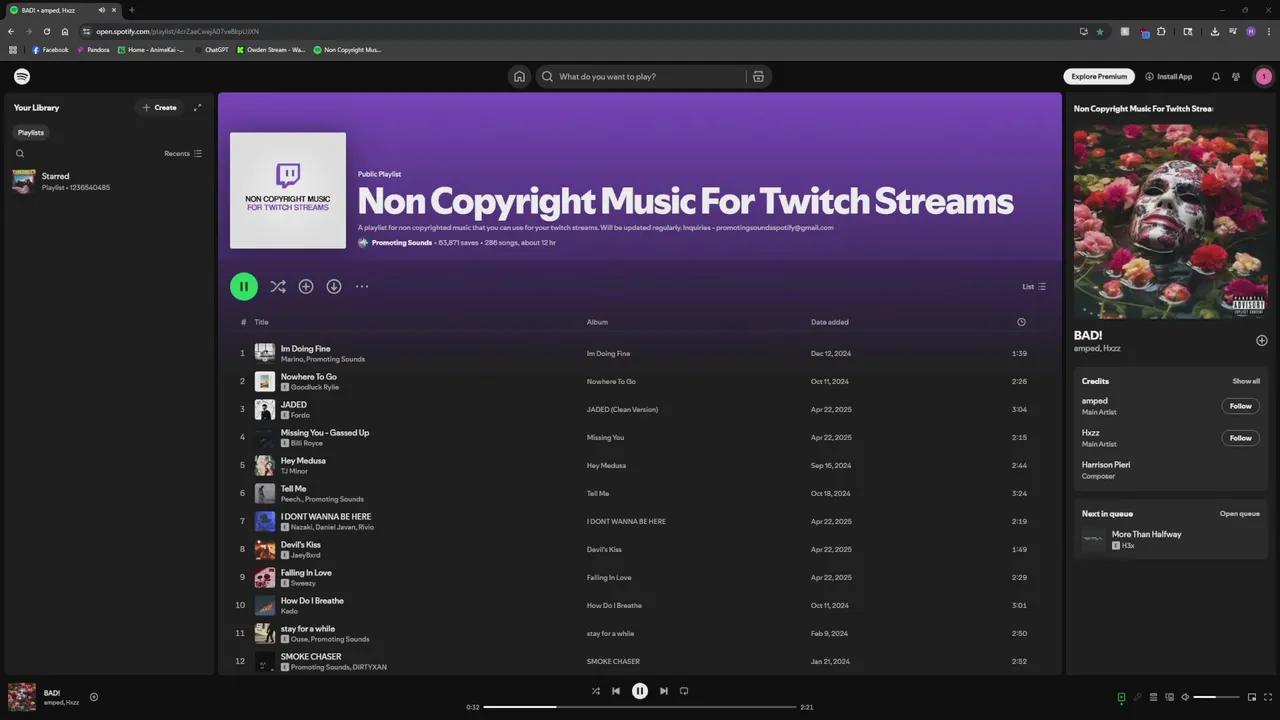Screen dimensions: 1280x720
Task: Open Recents sort dropdown in library
Action: pos(183,153)
